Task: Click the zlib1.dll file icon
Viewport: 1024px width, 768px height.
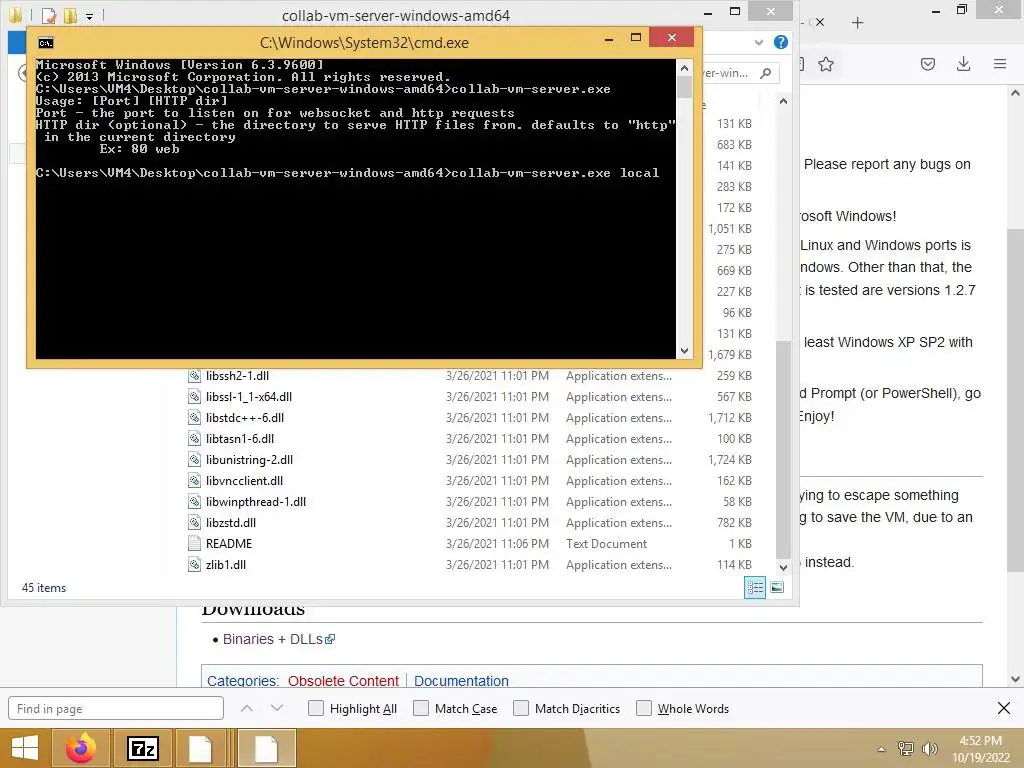Action: click(x=194, y=564)
